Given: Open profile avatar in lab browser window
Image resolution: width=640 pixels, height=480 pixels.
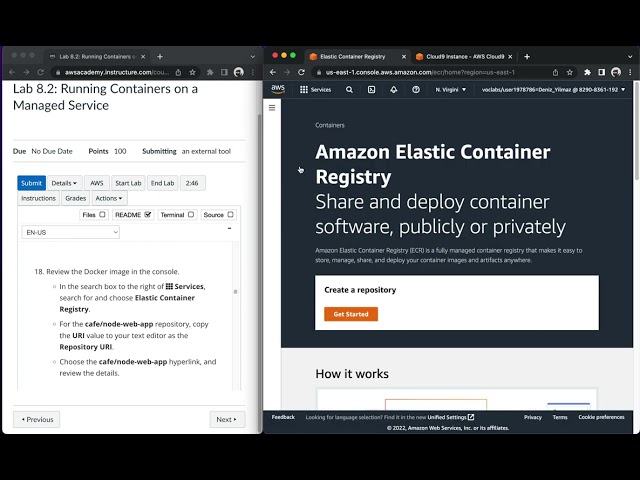Looking at the screenshot, I should (239, 72).
